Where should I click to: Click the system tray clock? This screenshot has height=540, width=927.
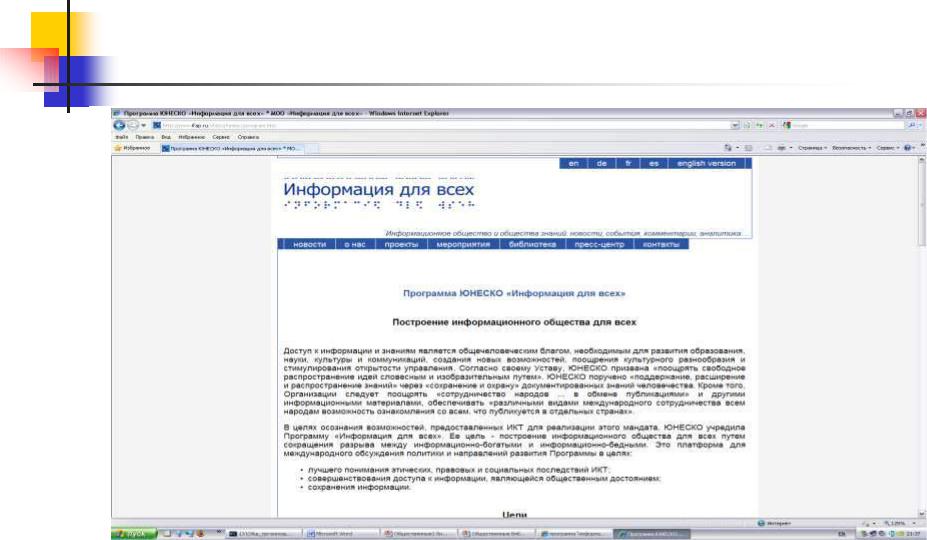[915, 534]
